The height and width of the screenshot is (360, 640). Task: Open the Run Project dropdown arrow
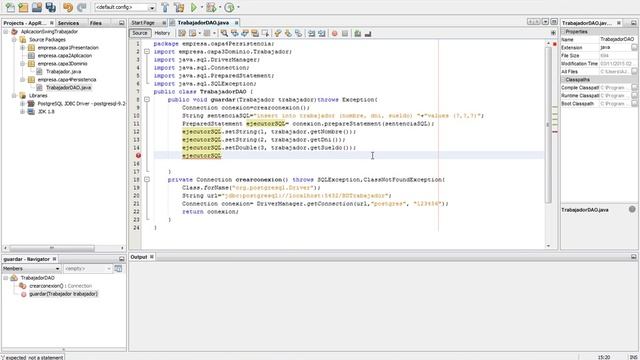click(x=202, y=7)
